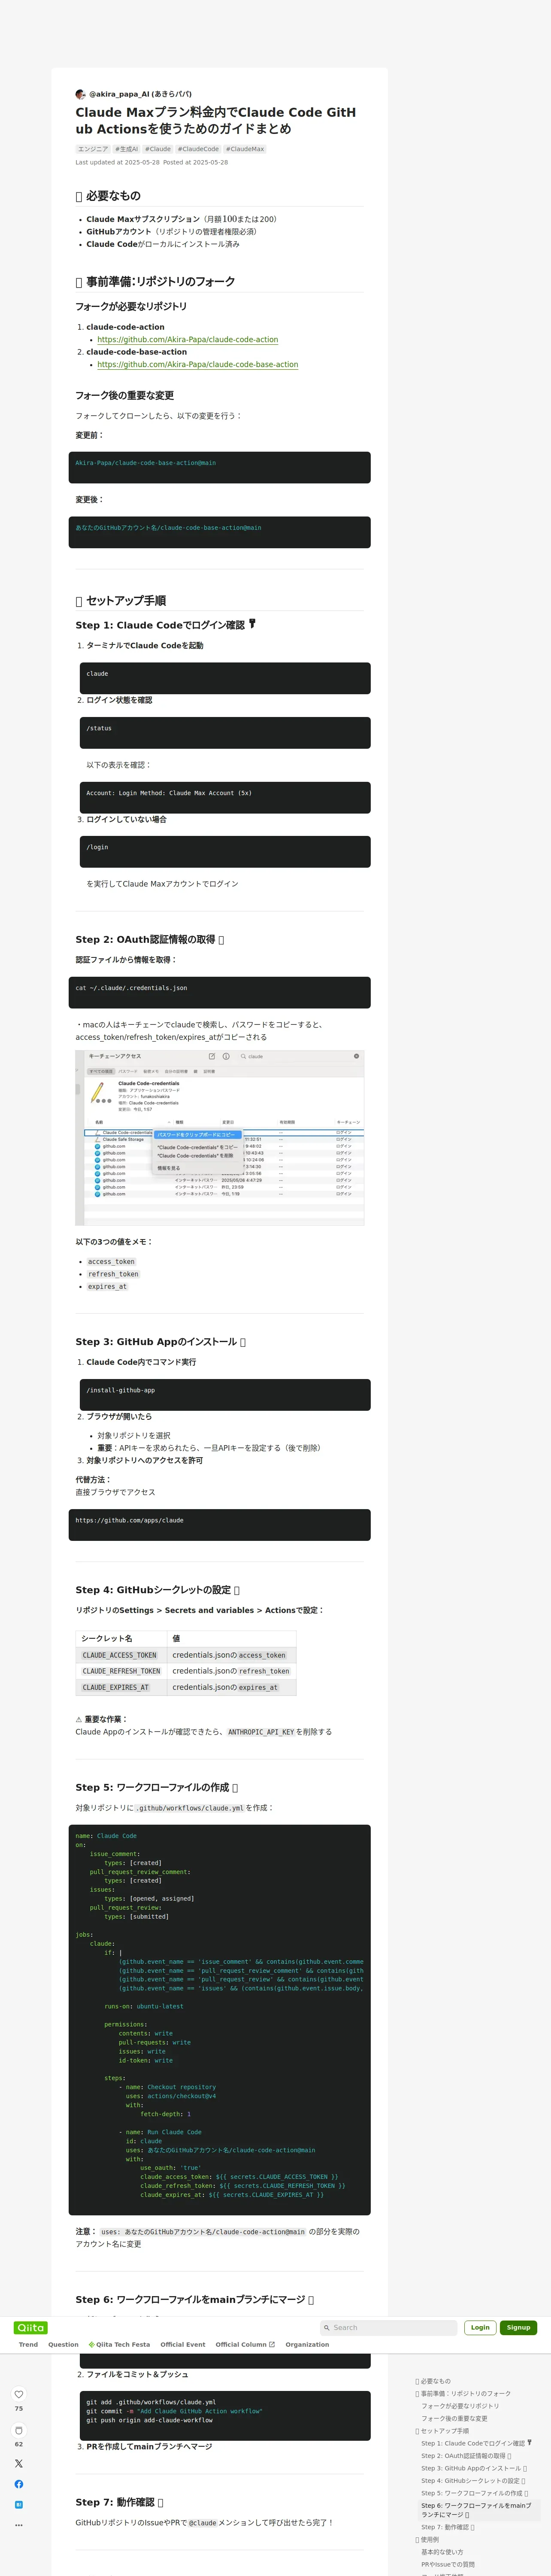Open the Official Event tab
551x2576 pixels.
(183, 2344)
